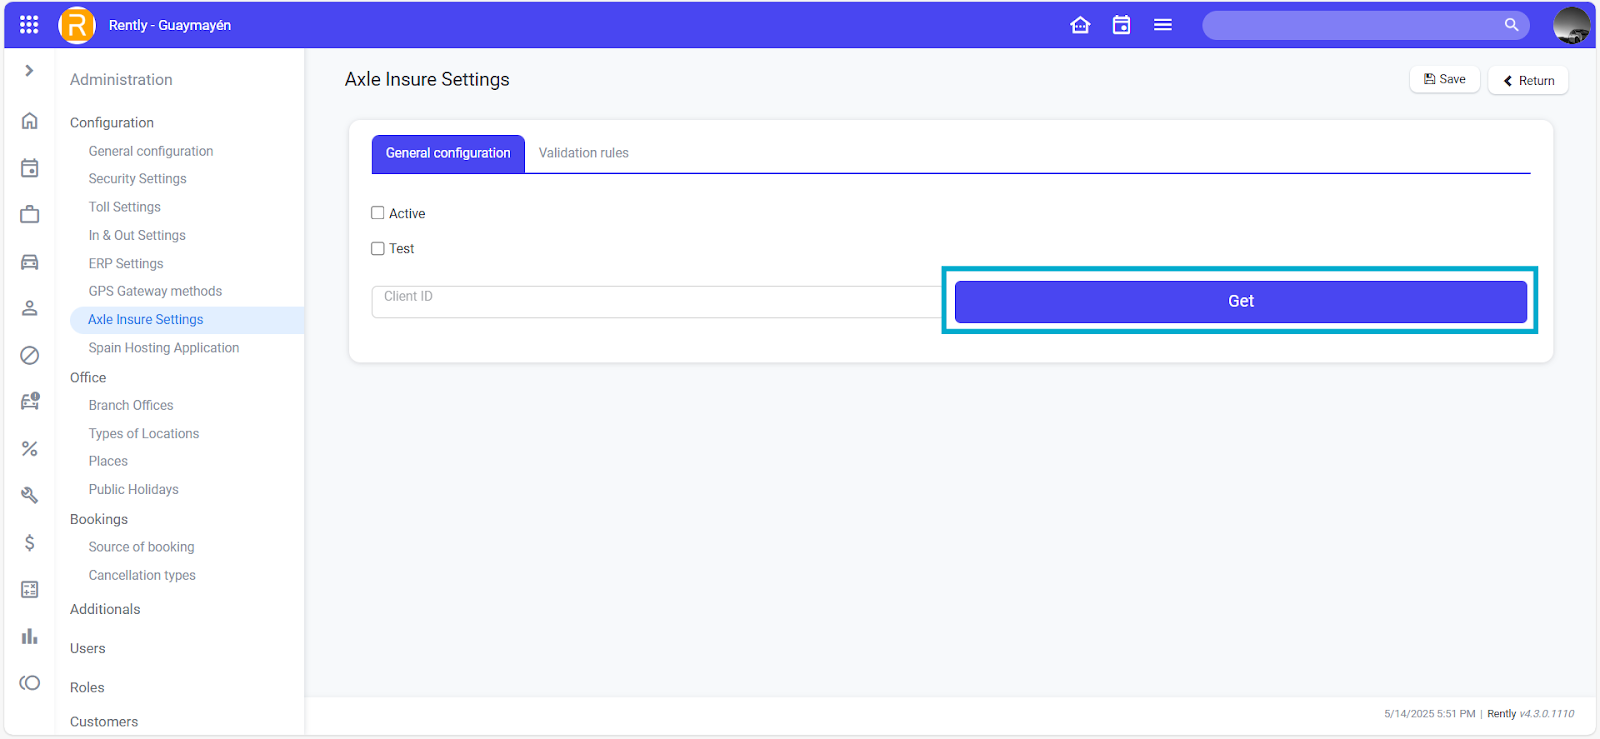Click the Client ID input field
1600x739 pixels.
click(656, 301)
